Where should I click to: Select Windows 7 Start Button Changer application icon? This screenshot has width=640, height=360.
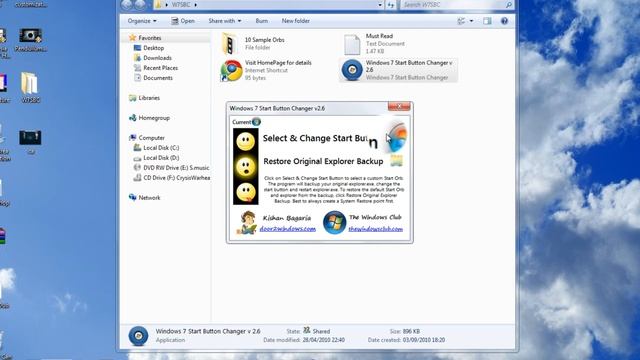point(352,70)
